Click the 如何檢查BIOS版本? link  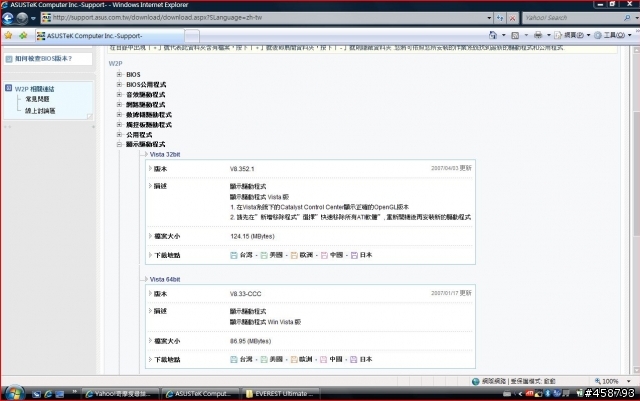tap(43, 59)
